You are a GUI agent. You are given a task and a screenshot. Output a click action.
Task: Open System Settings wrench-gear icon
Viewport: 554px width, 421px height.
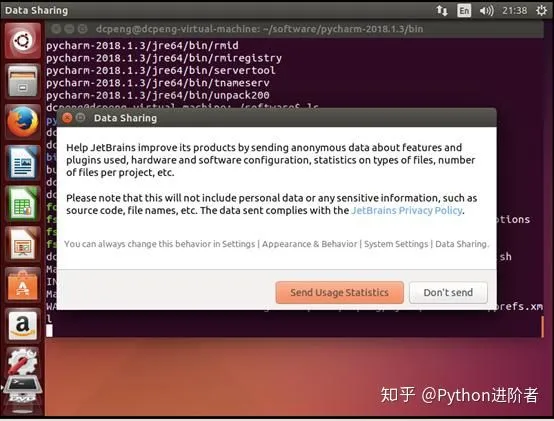23,361
